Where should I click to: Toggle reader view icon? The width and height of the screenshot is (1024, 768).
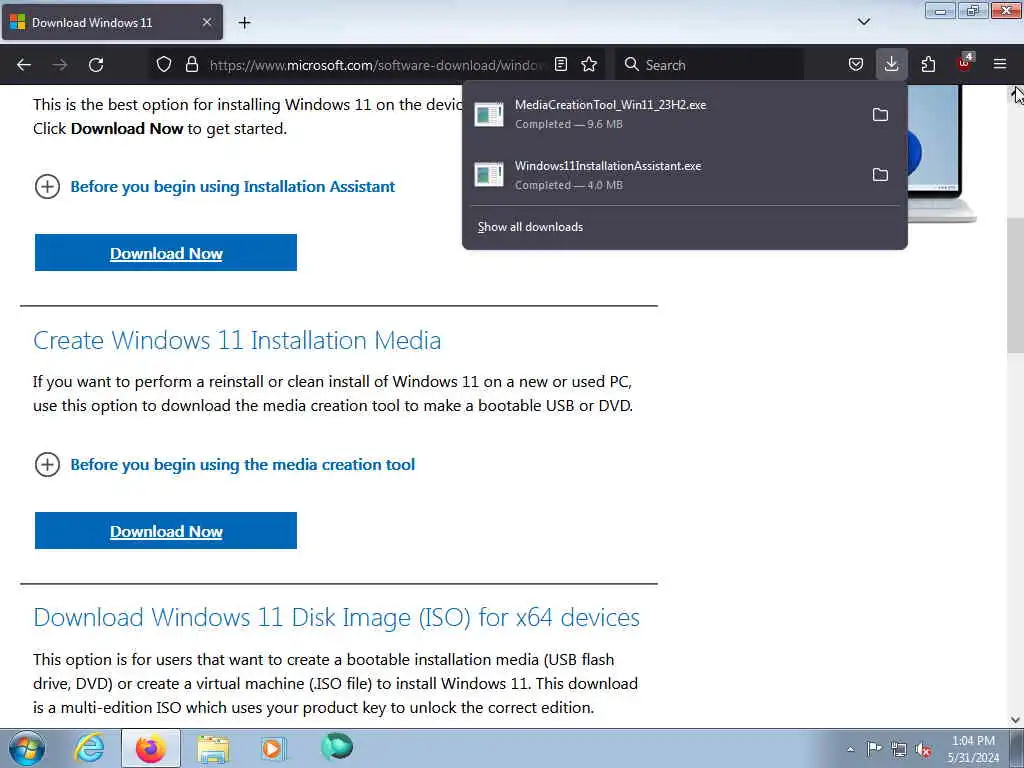561,65
